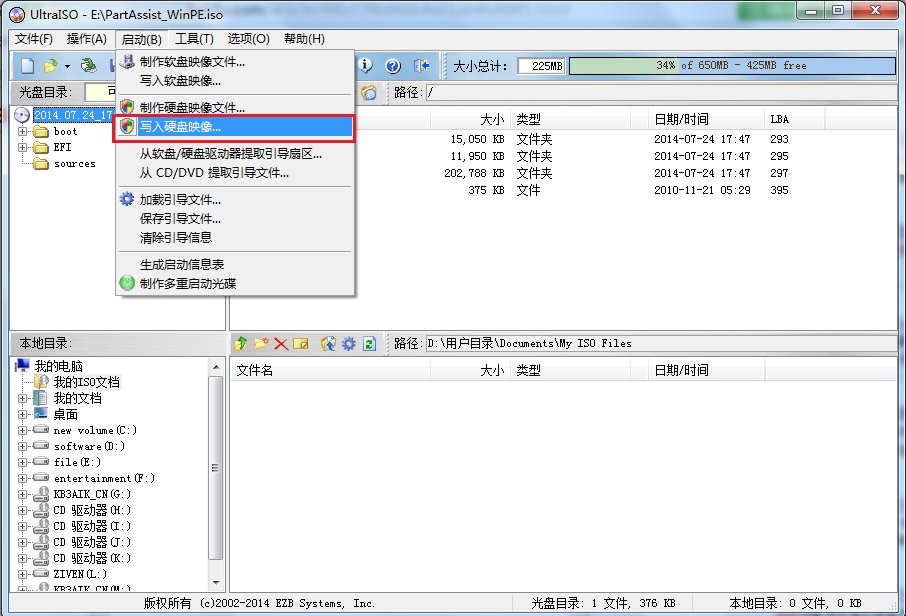The width and height of the screenshot is (906, 616).
Task: Expand the EFI folder tree node
Action: coord(22,147)
